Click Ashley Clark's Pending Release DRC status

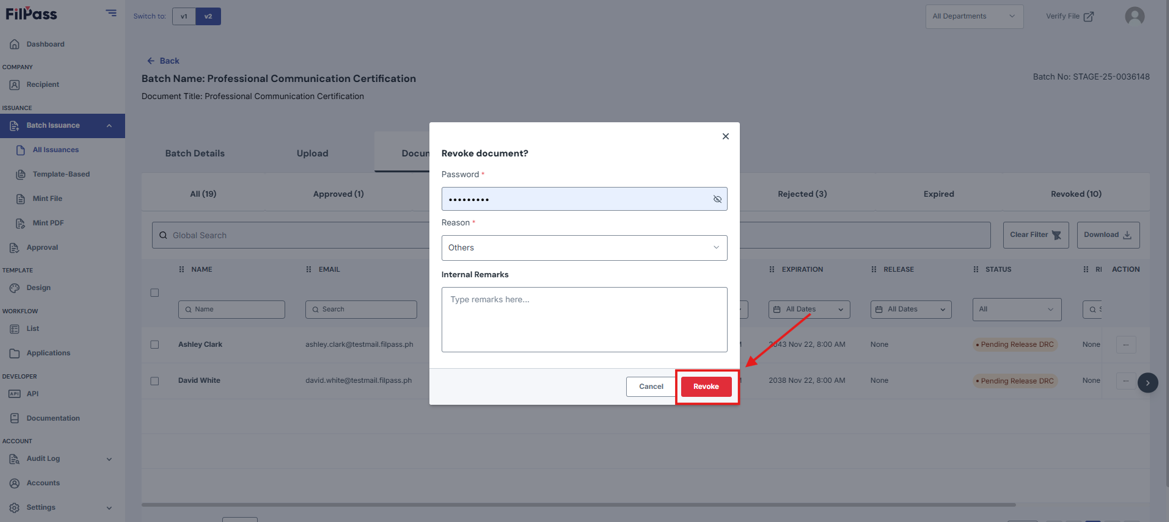tap(1015, 345)
